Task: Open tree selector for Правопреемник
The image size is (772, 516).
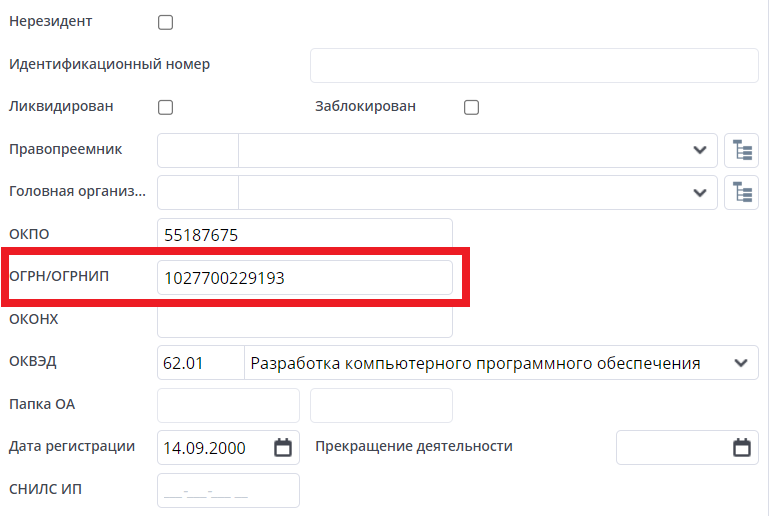Action: (x=741, y=150)
